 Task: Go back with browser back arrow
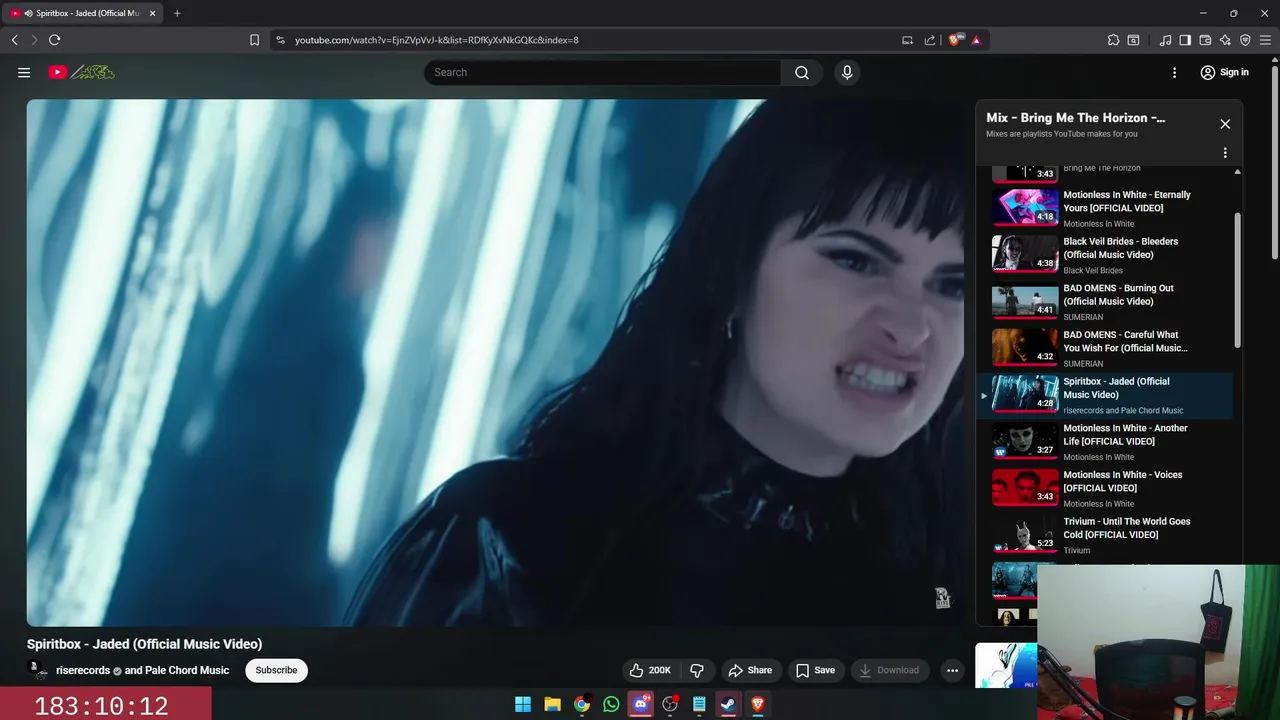point(15,40)
